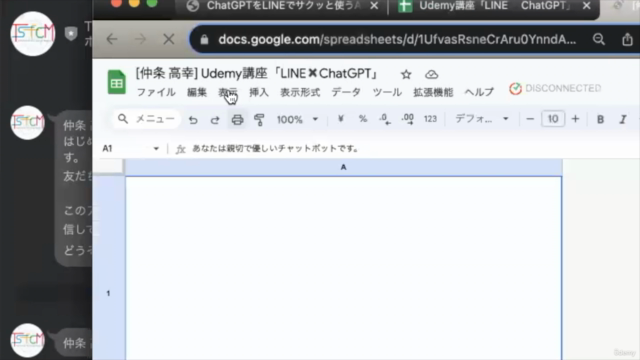
Task: Toggle bold formatting
Action: (600, 119)
